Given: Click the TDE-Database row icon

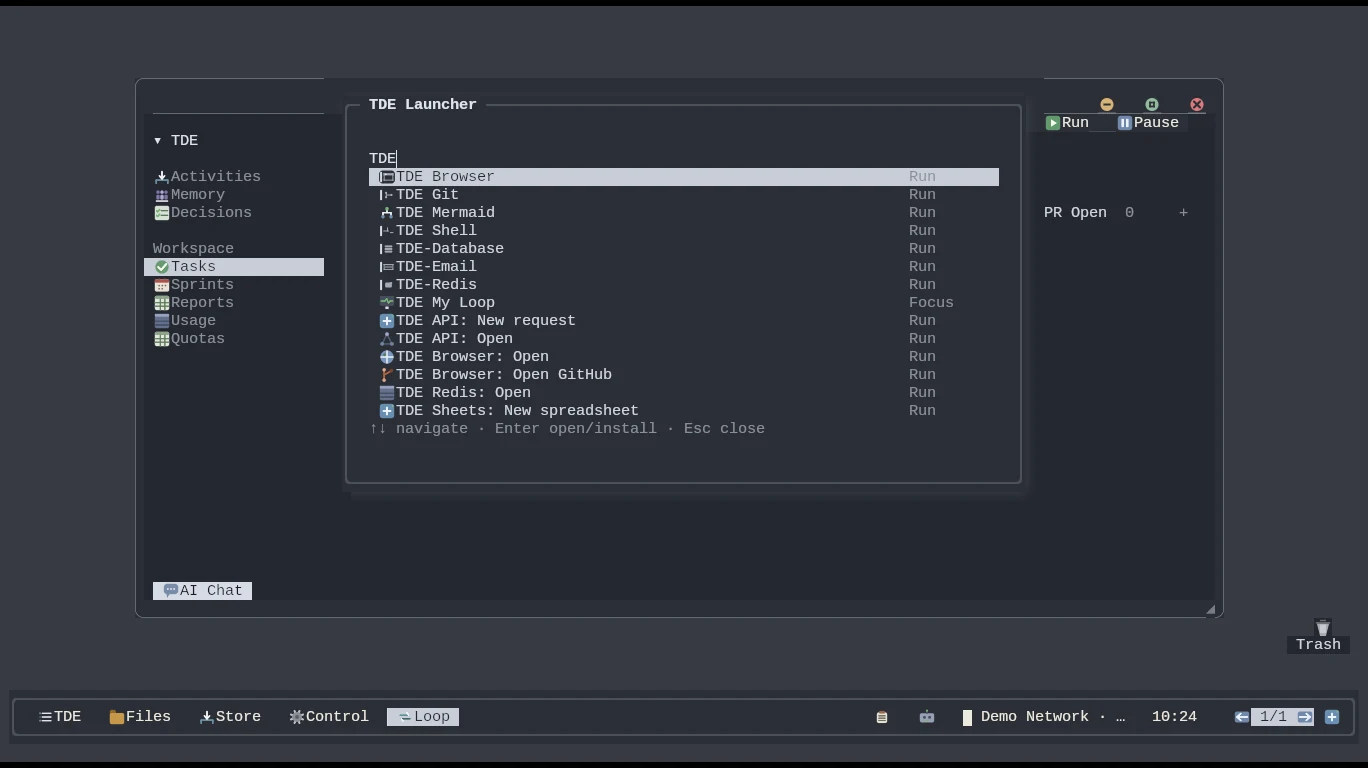Looking at the screenshot, I should [x=387, y=249].
